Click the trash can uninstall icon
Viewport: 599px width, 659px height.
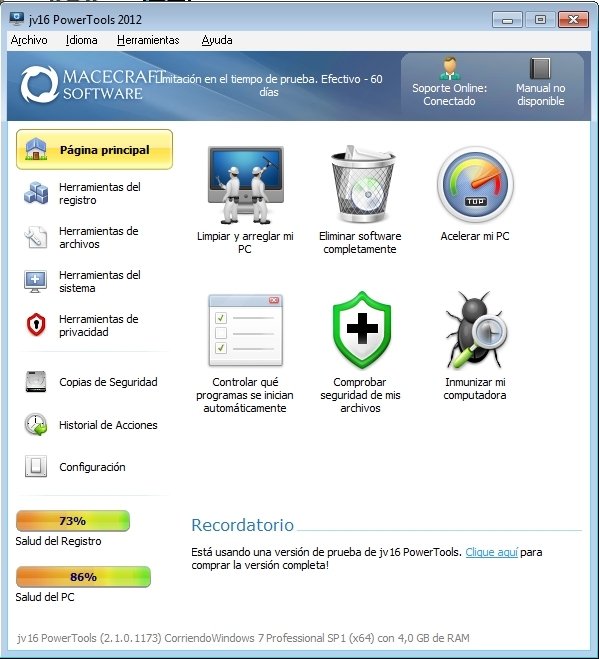(x=362, y=184)
